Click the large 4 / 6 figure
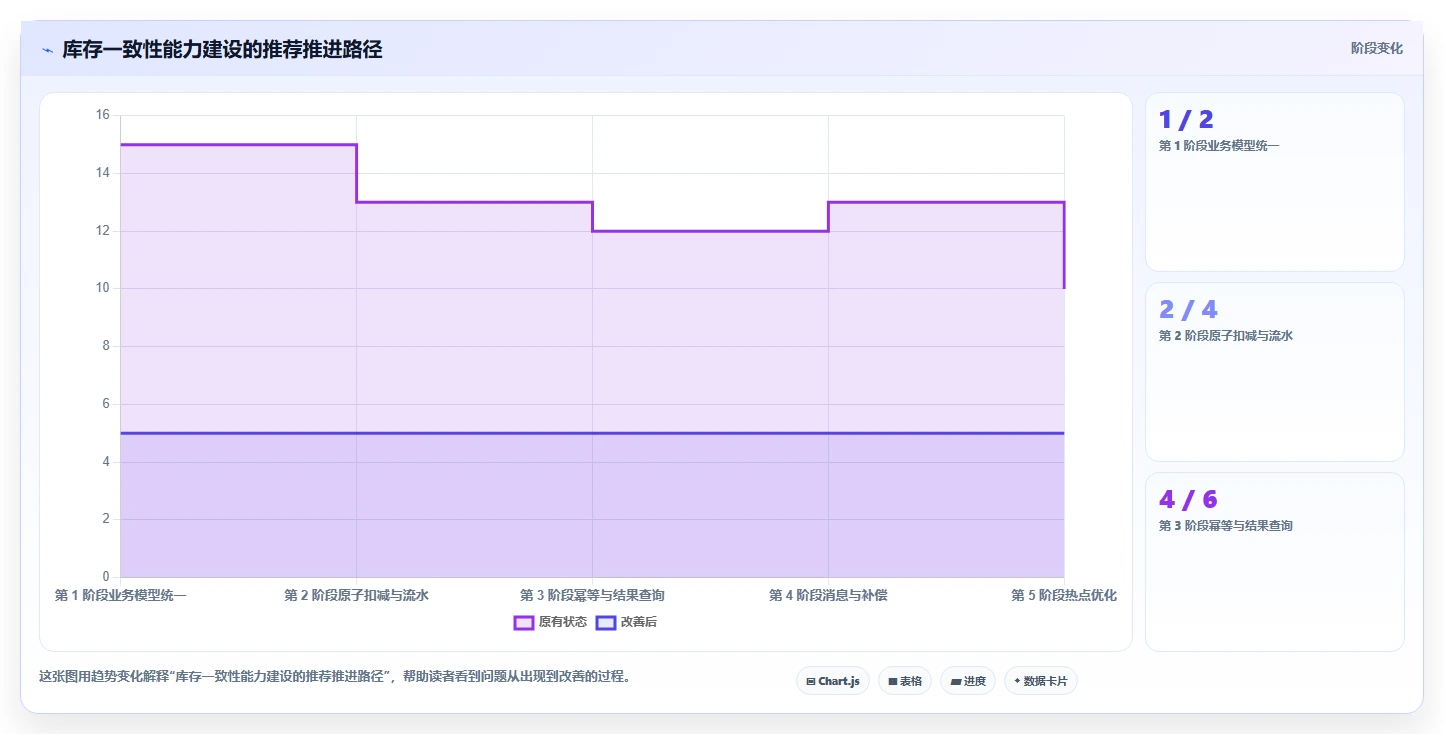 pos(1188,500)
